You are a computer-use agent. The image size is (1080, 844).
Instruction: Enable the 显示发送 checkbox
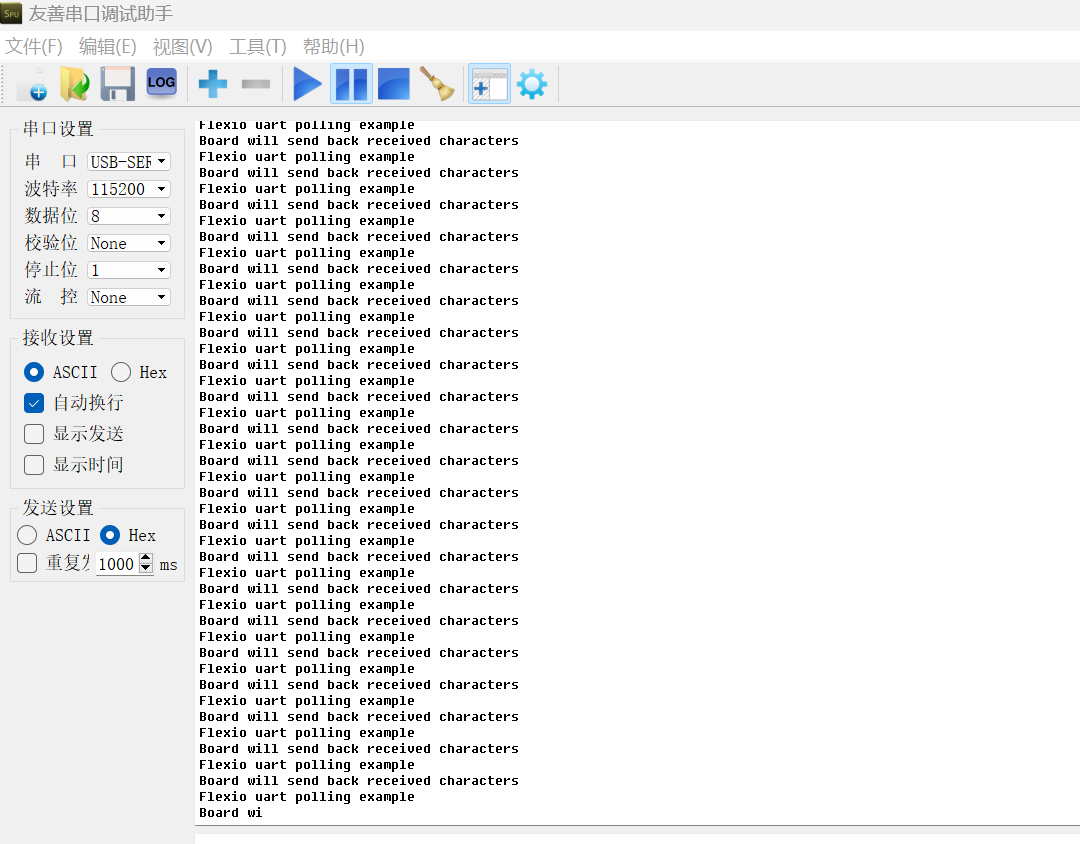tap(34, 434)
